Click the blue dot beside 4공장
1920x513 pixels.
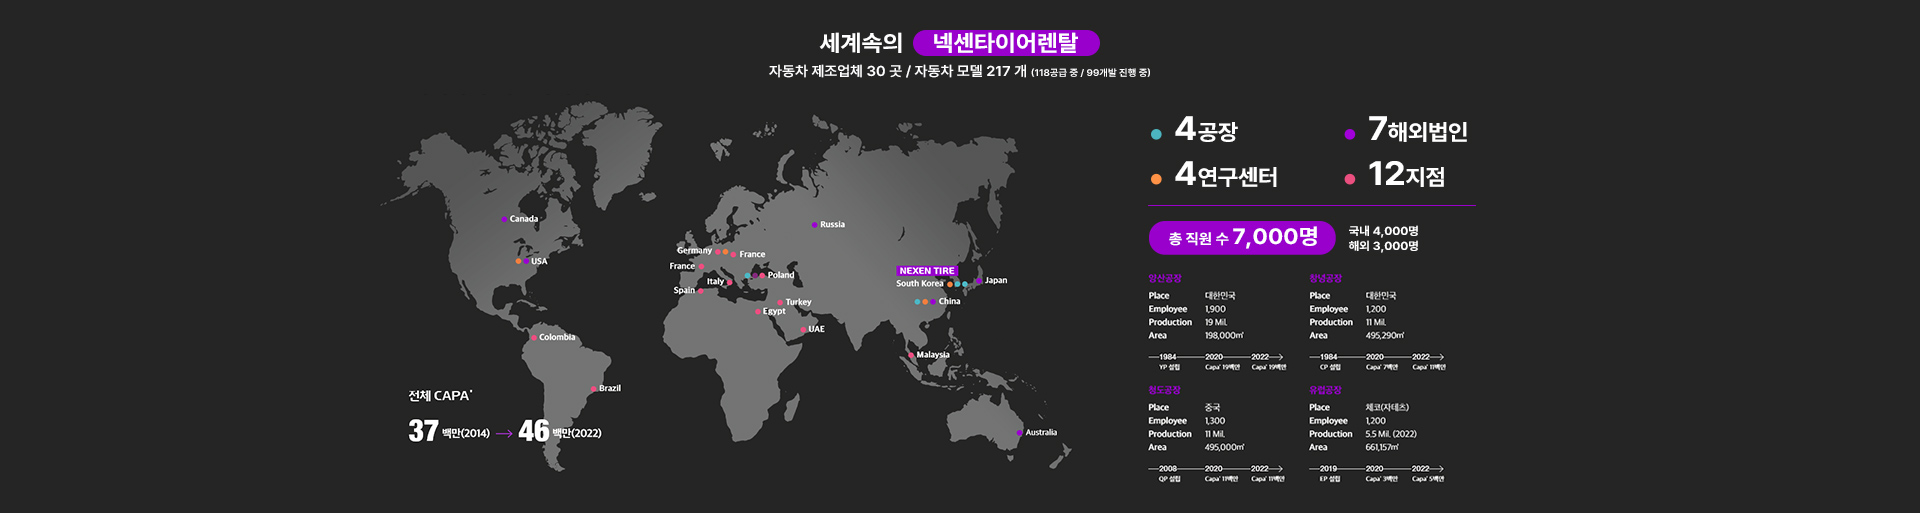coord(1156,134)
